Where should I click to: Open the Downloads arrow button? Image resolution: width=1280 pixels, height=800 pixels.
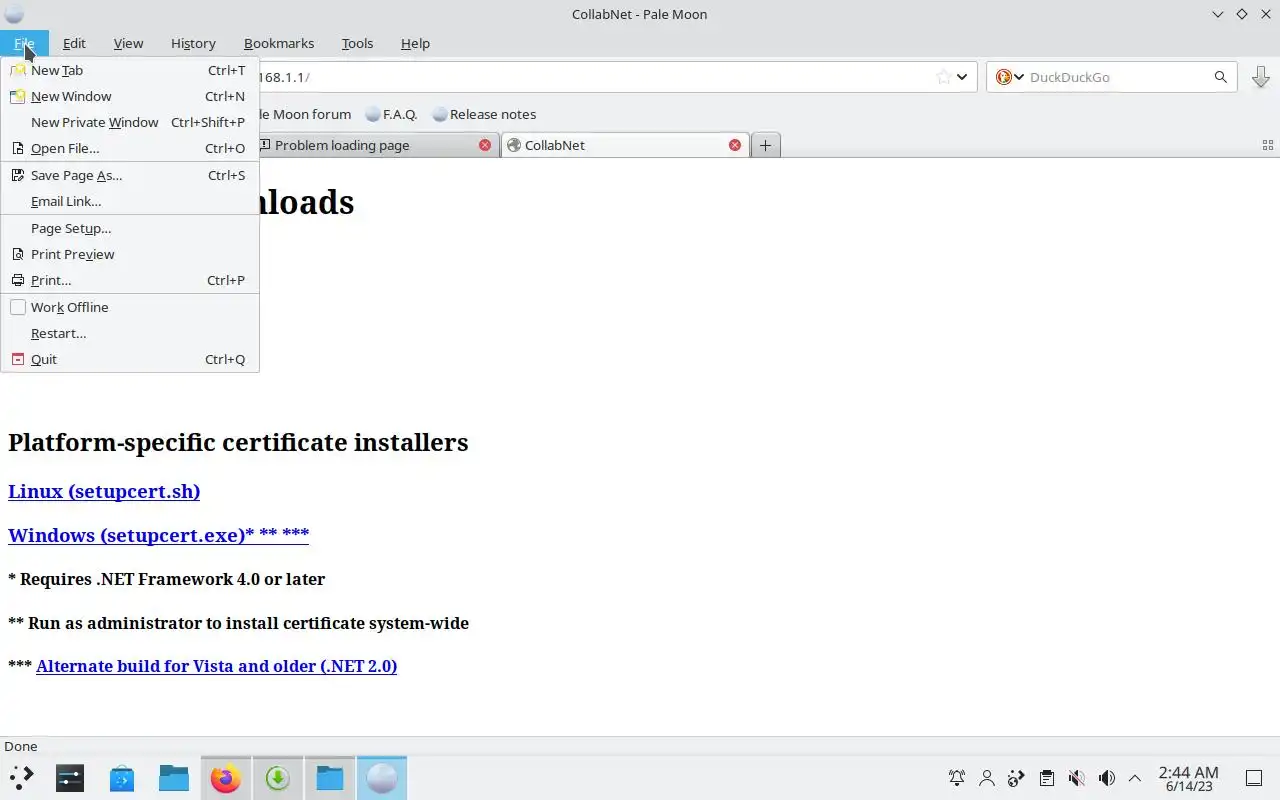click(1260, 77)
